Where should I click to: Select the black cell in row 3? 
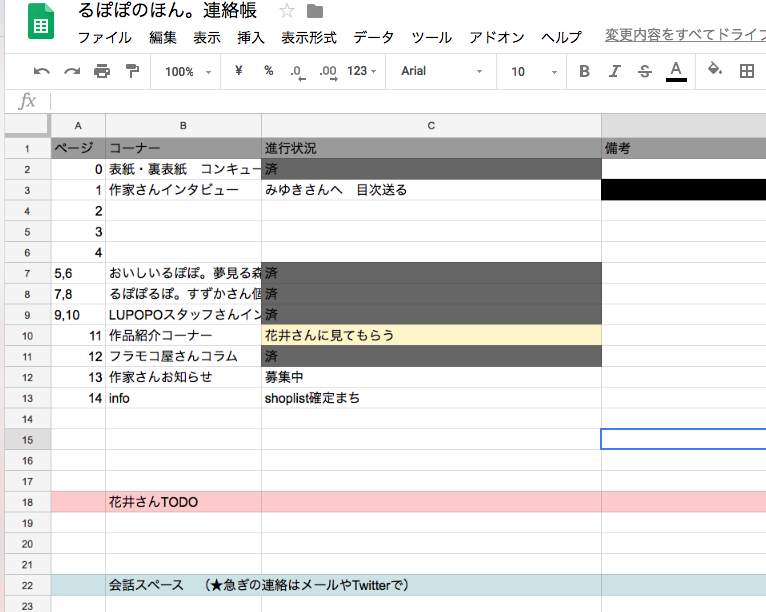coord(684,190)
